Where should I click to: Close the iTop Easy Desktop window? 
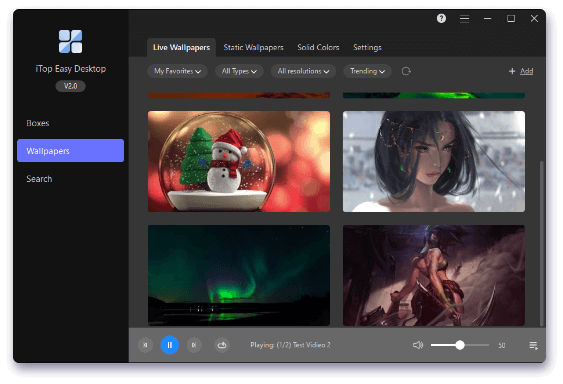(x=534, y=19)
